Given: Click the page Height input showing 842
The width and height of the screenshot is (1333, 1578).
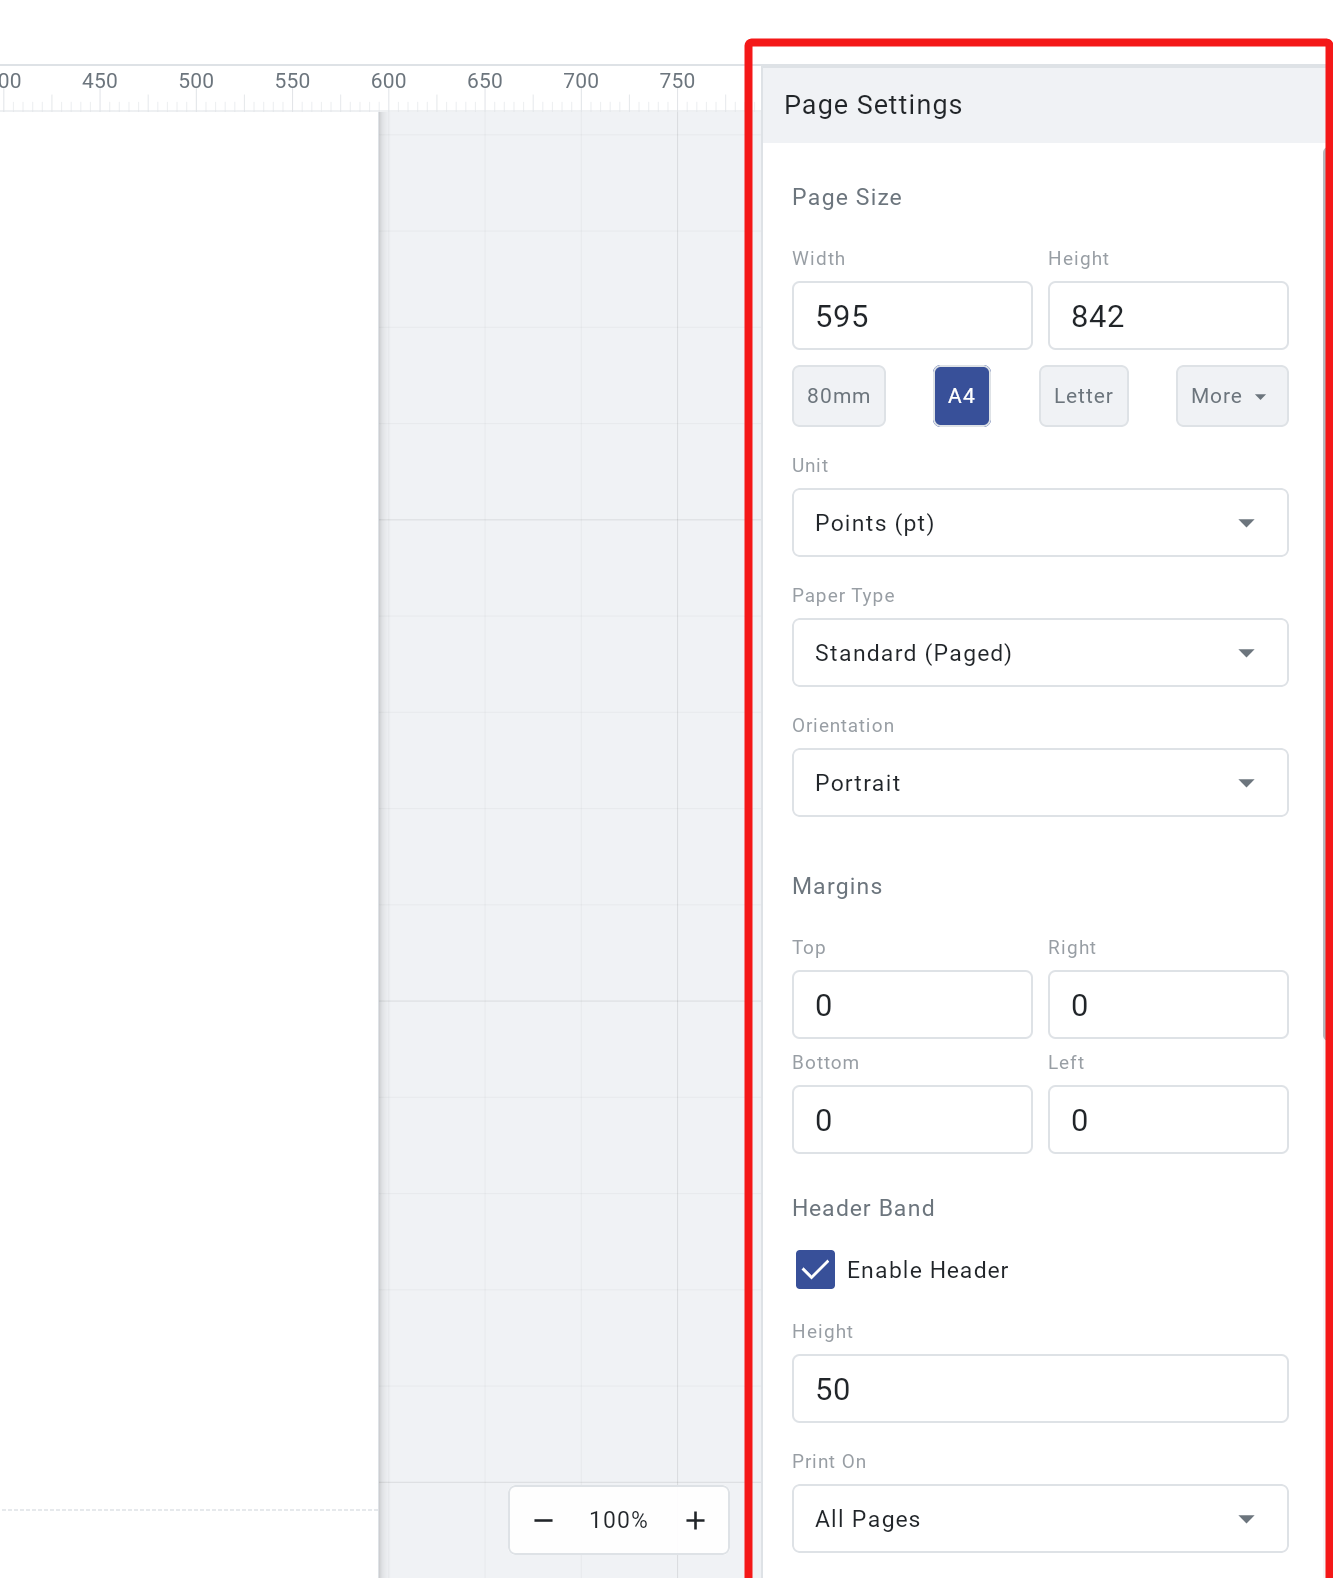Looking at the screenshot, I should point(1167,315).
